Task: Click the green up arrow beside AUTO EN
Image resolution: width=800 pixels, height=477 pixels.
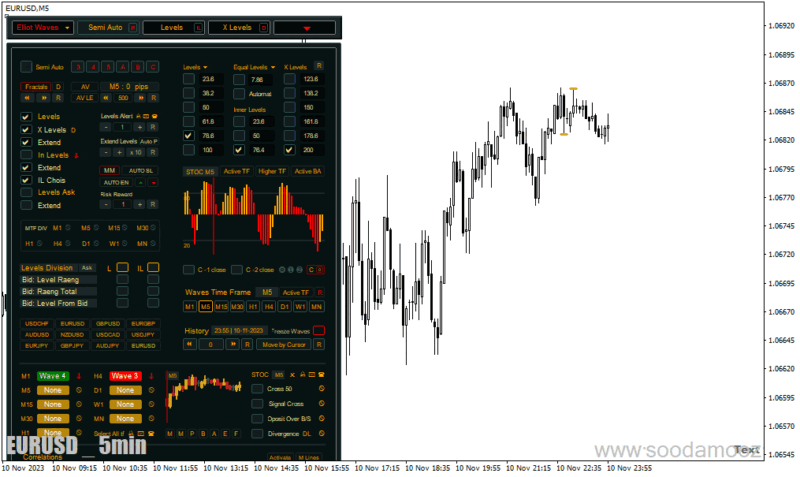Action: coord(141,183)
